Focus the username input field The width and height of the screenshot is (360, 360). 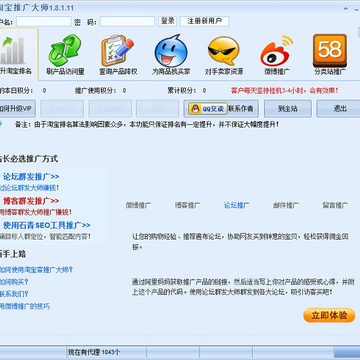44,22
